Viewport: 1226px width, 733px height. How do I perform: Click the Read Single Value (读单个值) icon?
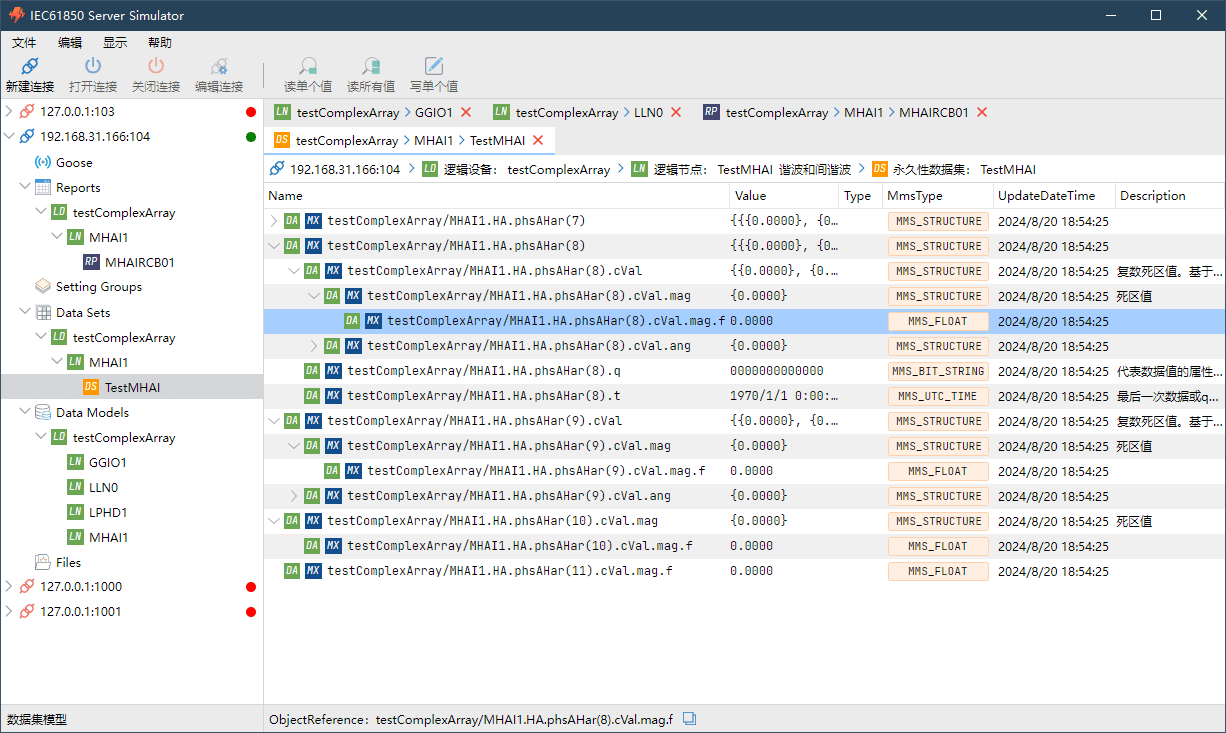(308, 67)
